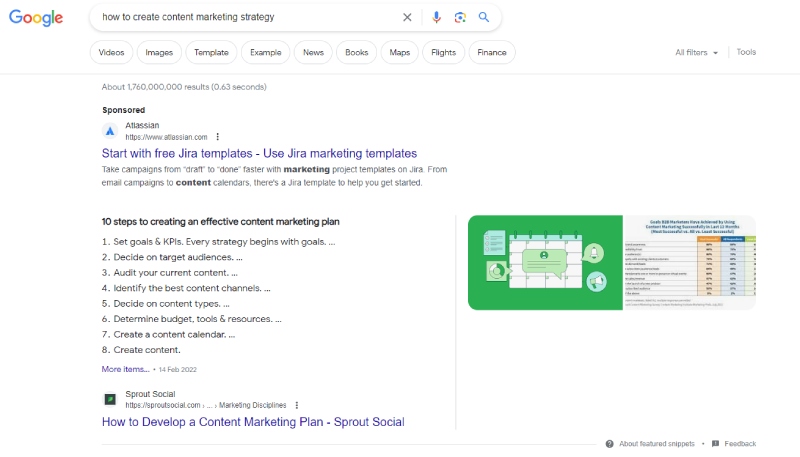
Task: Click the sproutsocial.com breadcrumb URL
Action: pos(206,405)
